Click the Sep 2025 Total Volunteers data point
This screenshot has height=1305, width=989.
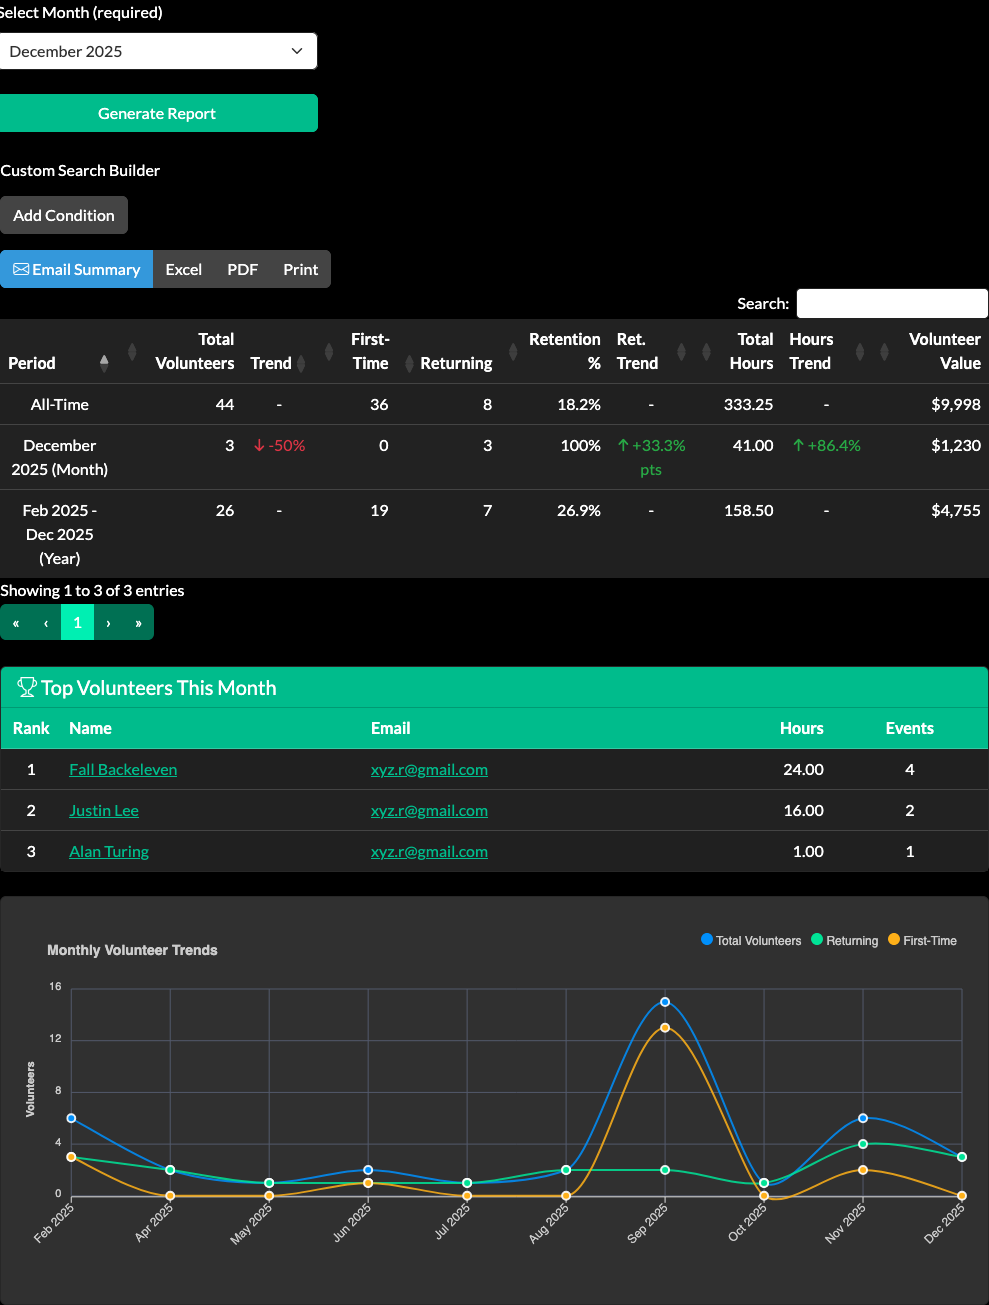[665, 1002]
